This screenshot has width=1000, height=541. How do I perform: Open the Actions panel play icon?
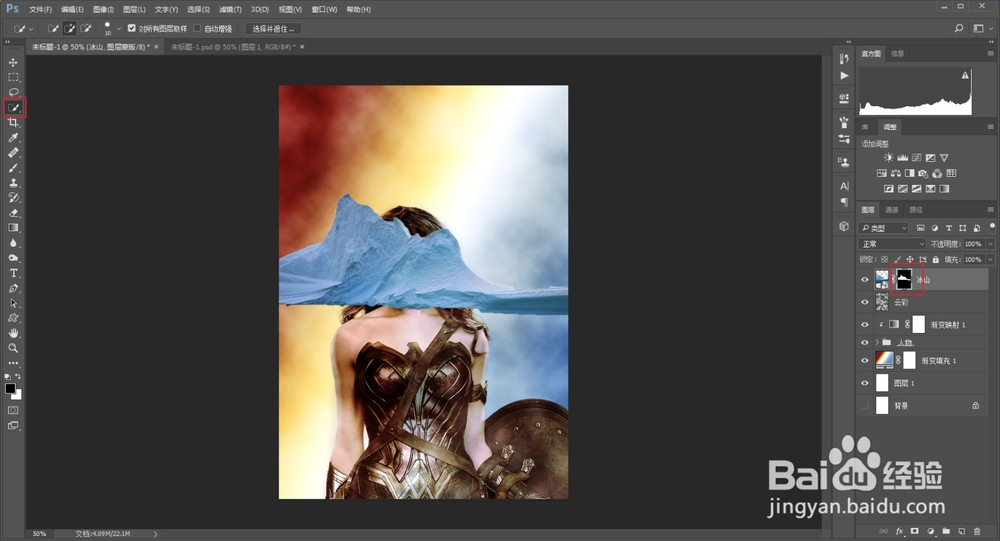tap(844, 75)
